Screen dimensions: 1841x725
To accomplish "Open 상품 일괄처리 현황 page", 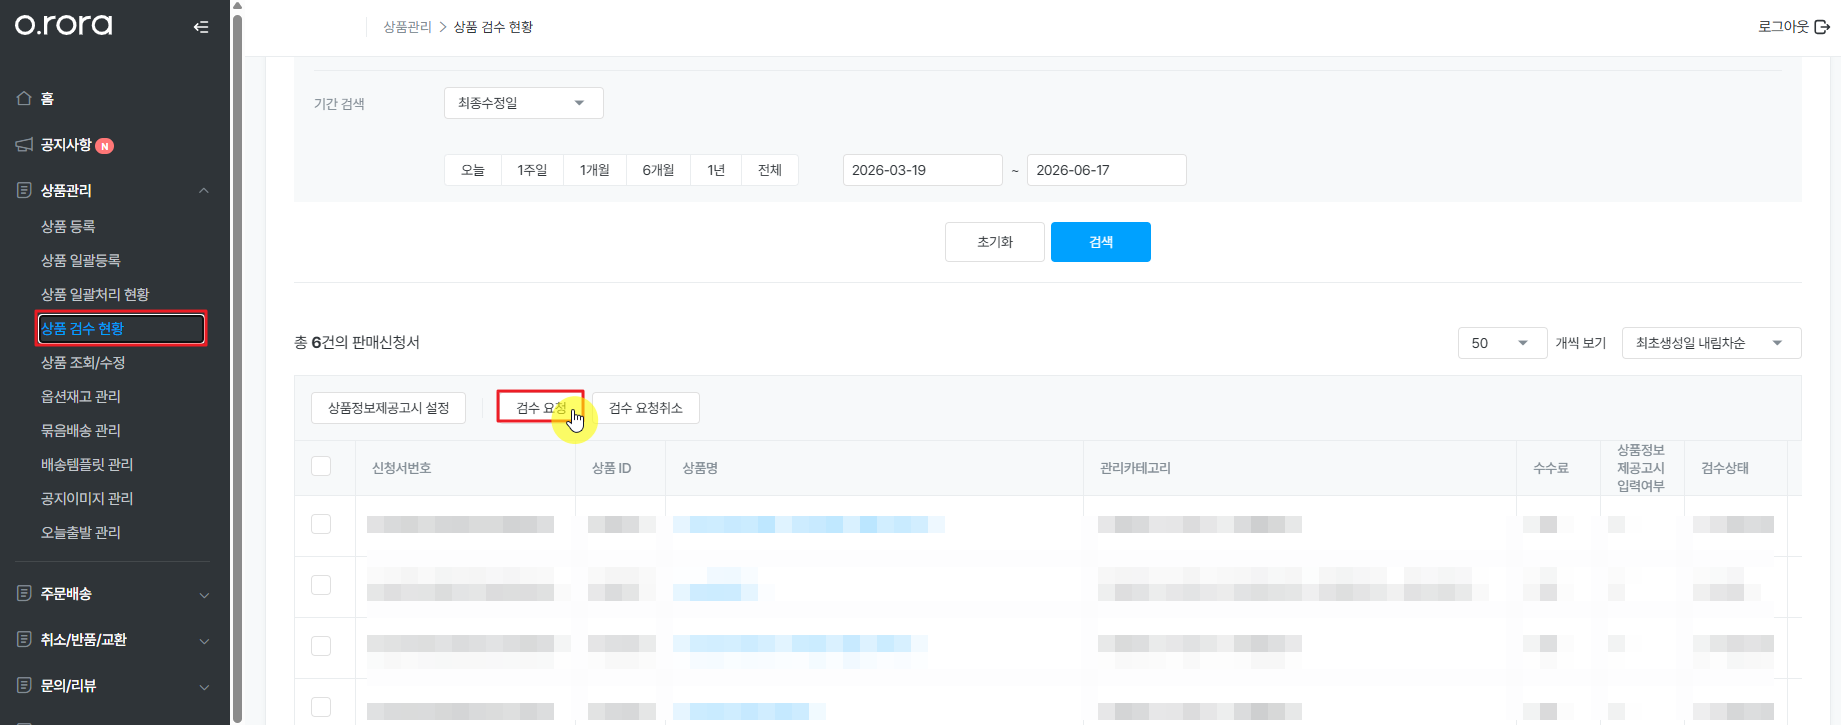I will pyautogui.click(x=95, y=294).
